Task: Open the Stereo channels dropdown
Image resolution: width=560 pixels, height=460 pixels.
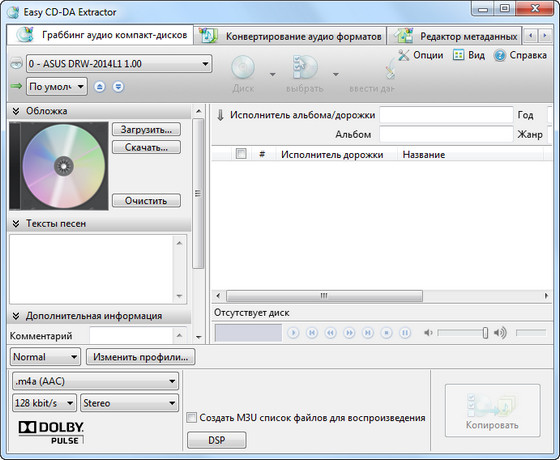Action: point(129,403)
